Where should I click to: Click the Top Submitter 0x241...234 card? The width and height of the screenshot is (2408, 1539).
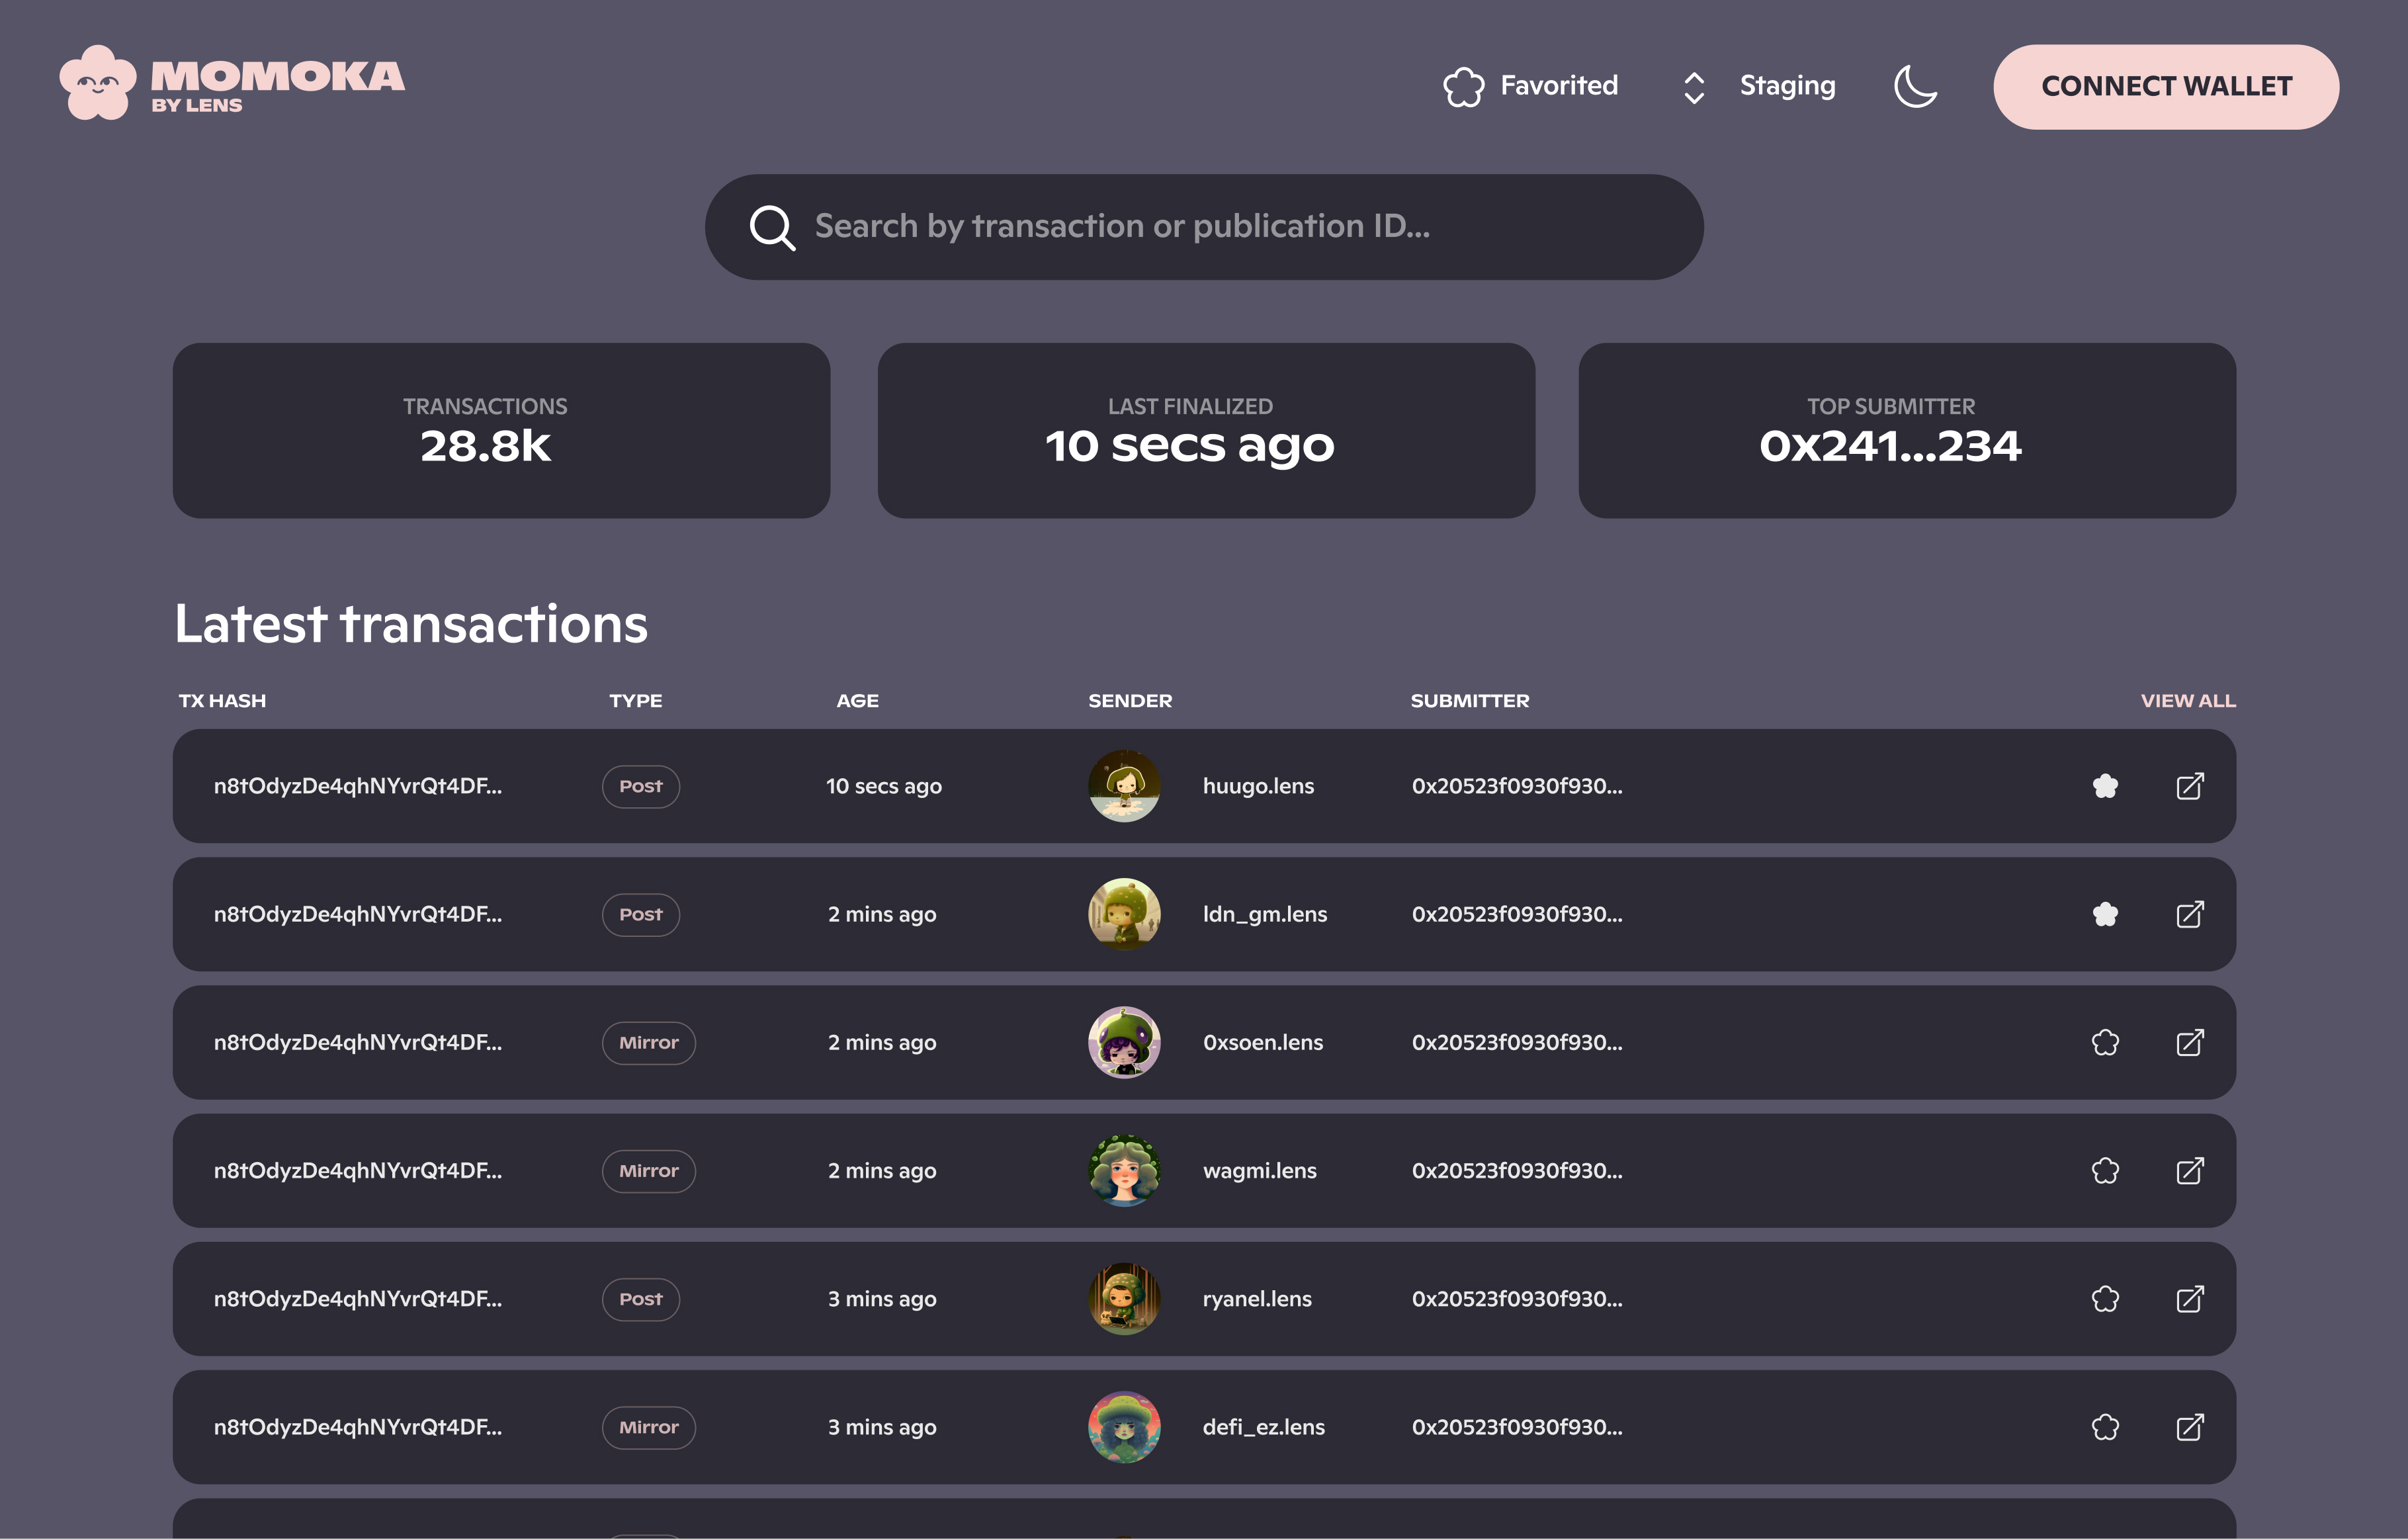click(x=1906, y=430)
